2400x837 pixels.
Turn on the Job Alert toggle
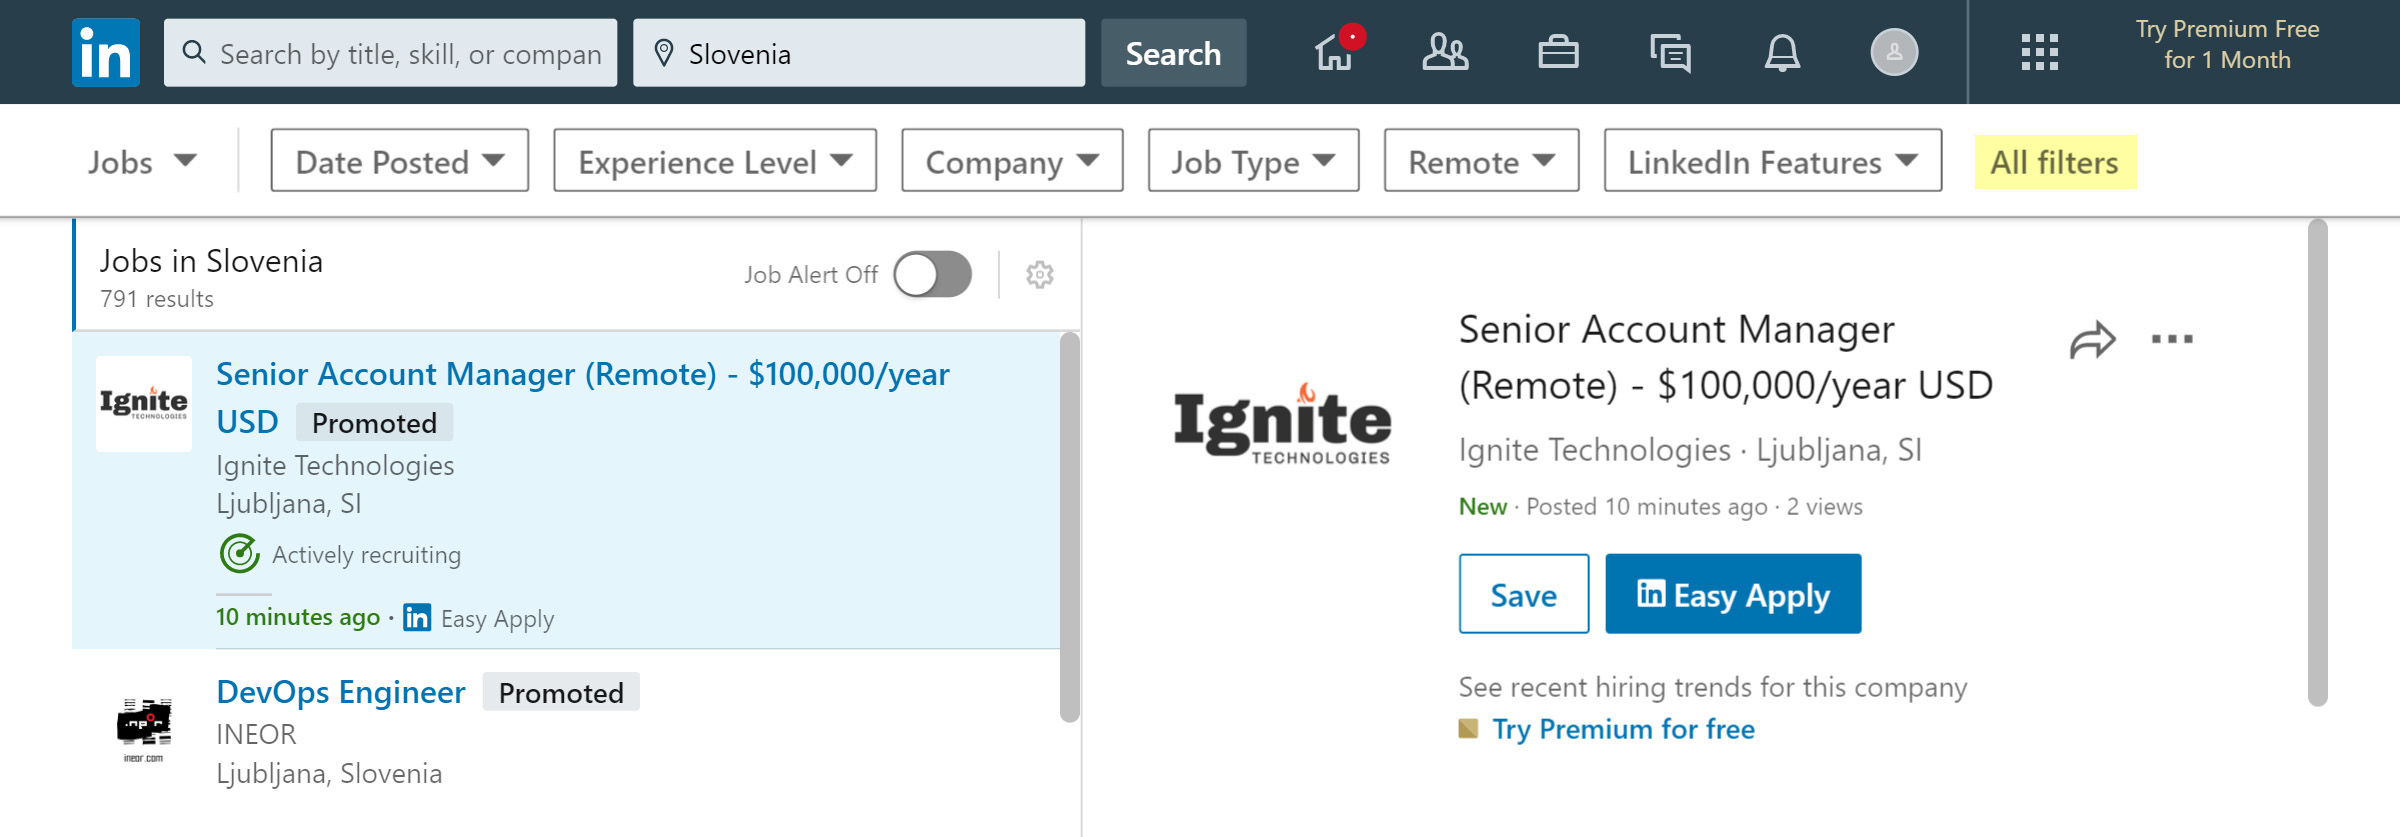tap(932, 274)
